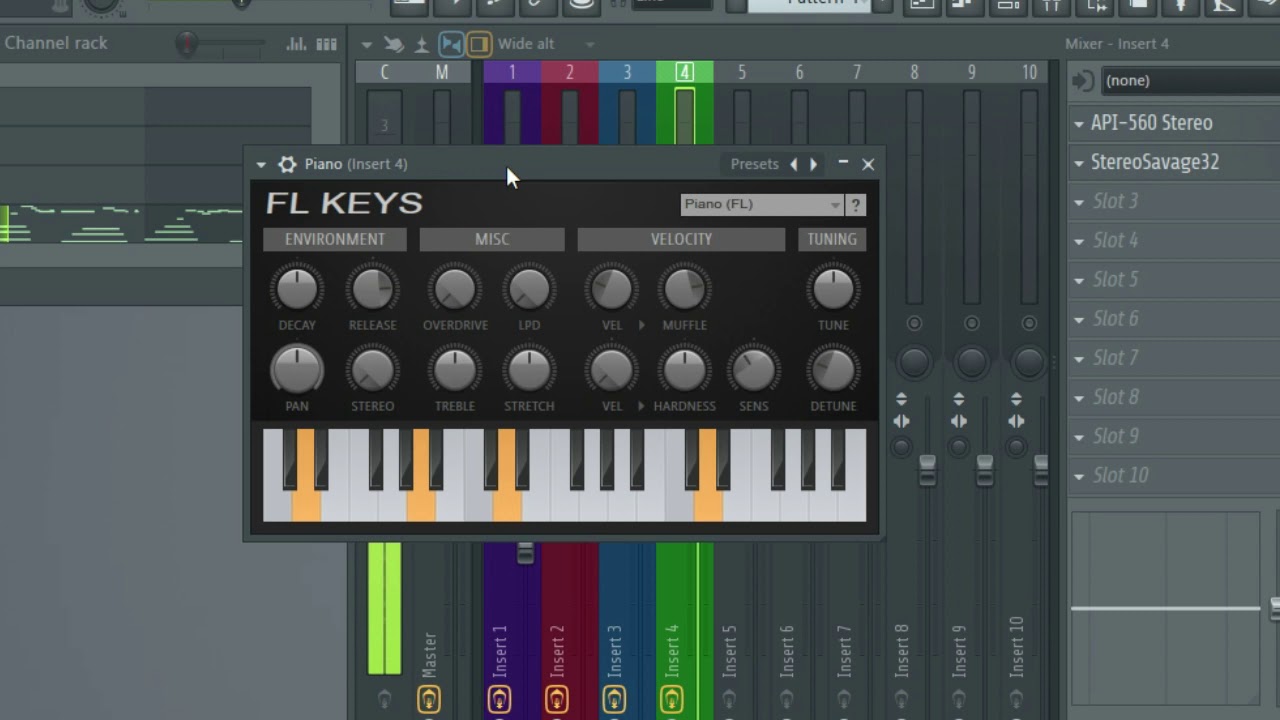Select mixer track M master header
Image resolution: width=1280 pixels, height=720 pixels.
pos(442,72)
